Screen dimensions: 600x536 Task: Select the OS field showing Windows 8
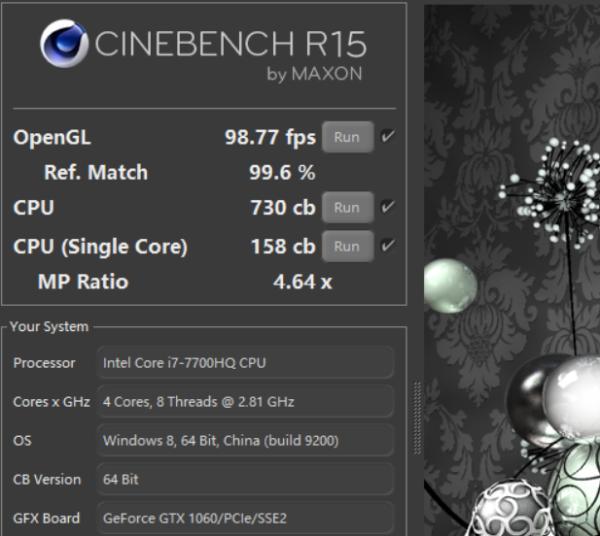[245, 440]
